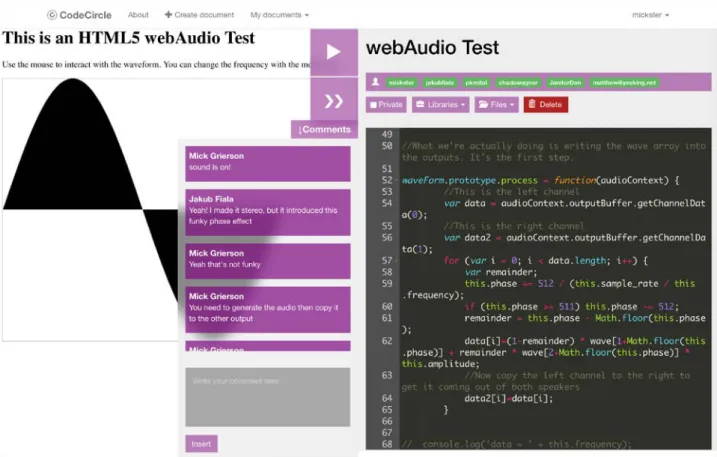This screenshot has height=457, width=717.
Task: Click the Insert comment button
Action: pos(201,444)
